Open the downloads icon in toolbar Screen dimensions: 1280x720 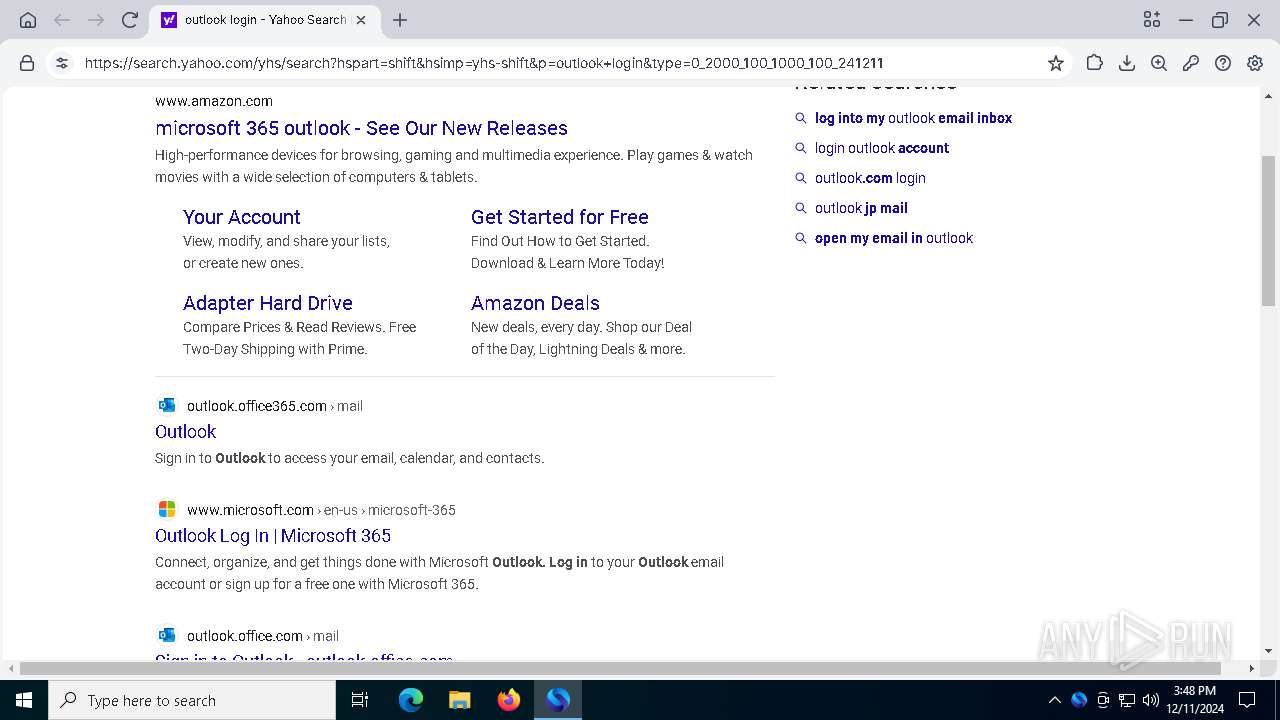1127,63
